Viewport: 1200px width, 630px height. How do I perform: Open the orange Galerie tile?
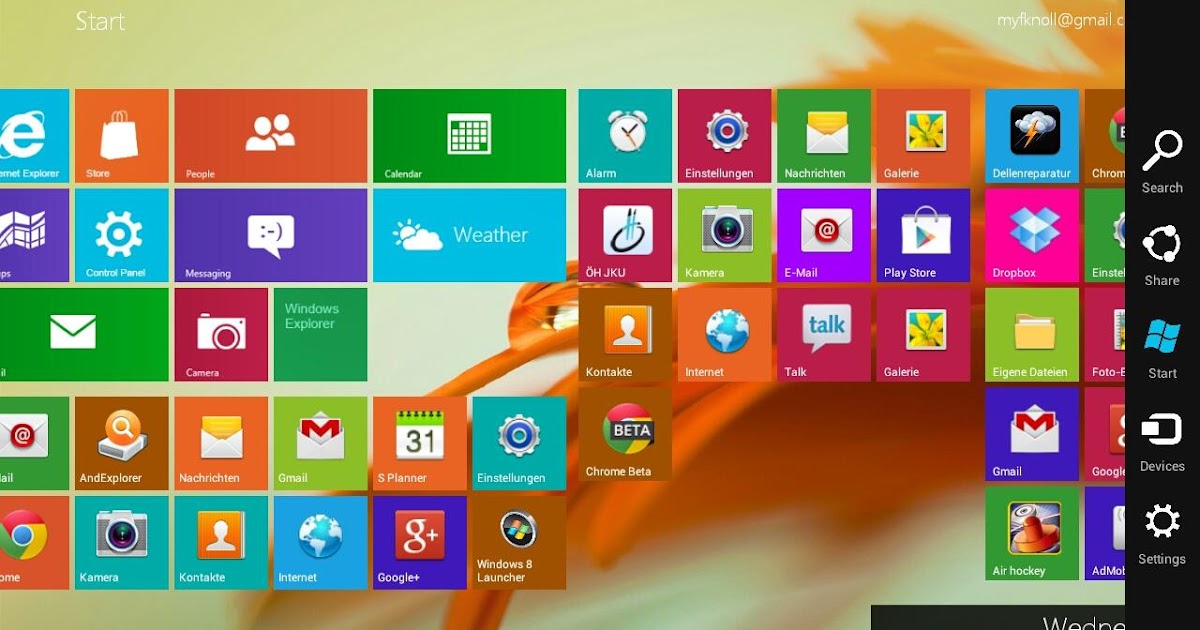(x=924, y=136)
